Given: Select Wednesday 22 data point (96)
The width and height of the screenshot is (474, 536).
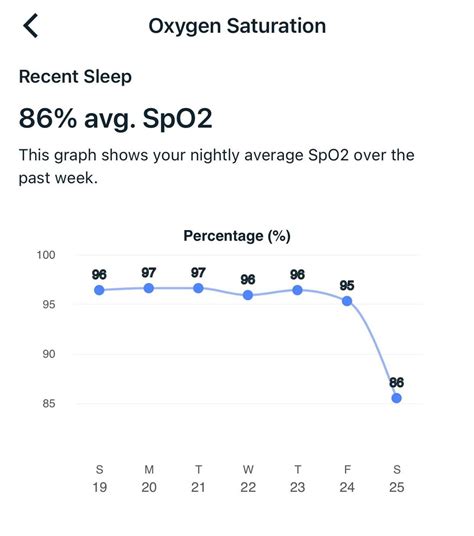Looking at the screenshot, I should 248,295.
